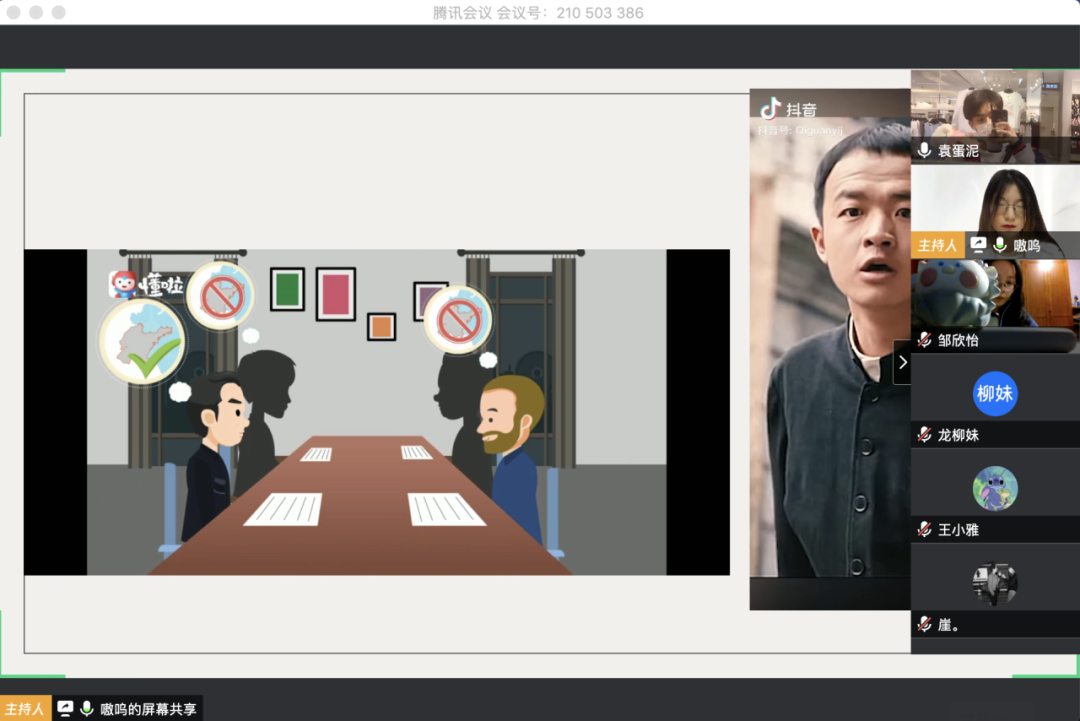Select 嗷呜's host video thumbnail
1080x721 pixels.
click(x=994, y=200)
